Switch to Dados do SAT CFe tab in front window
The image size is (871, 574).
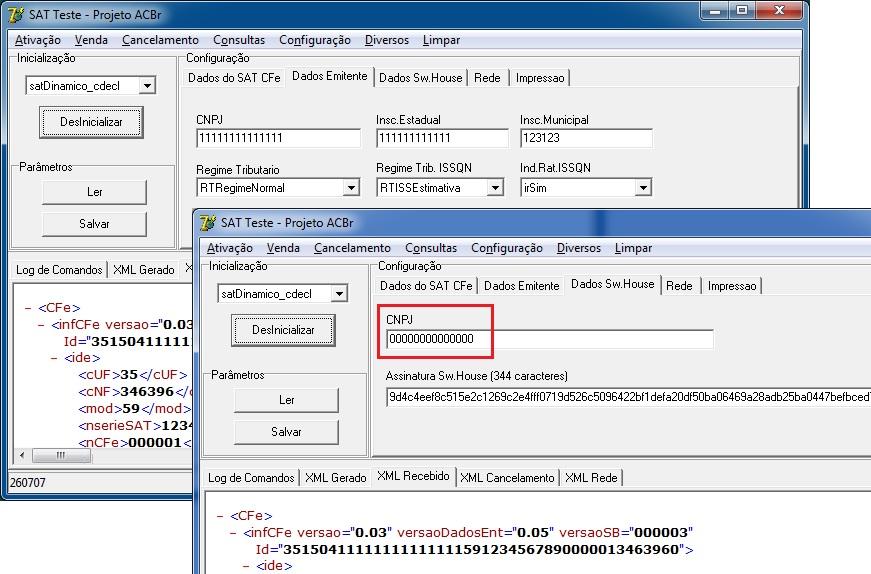tap(426, 286)
